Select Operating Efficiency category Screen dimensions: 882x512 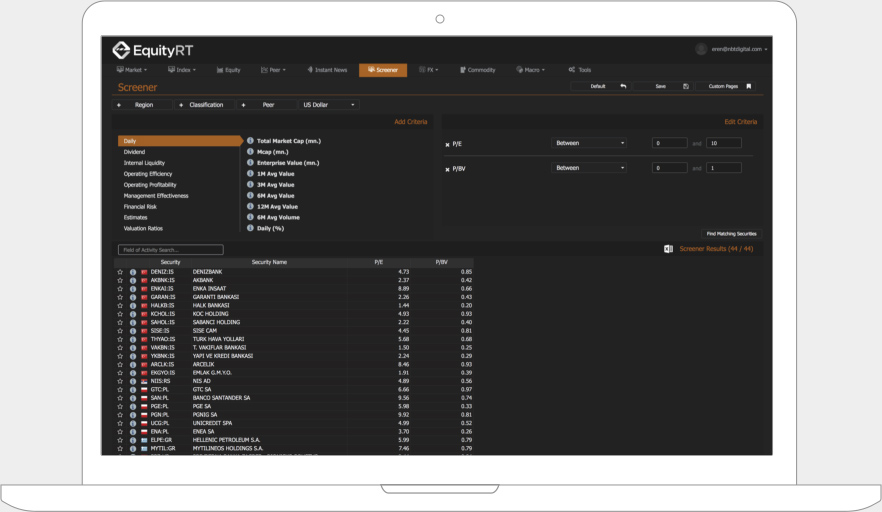[x=148, y=174]
